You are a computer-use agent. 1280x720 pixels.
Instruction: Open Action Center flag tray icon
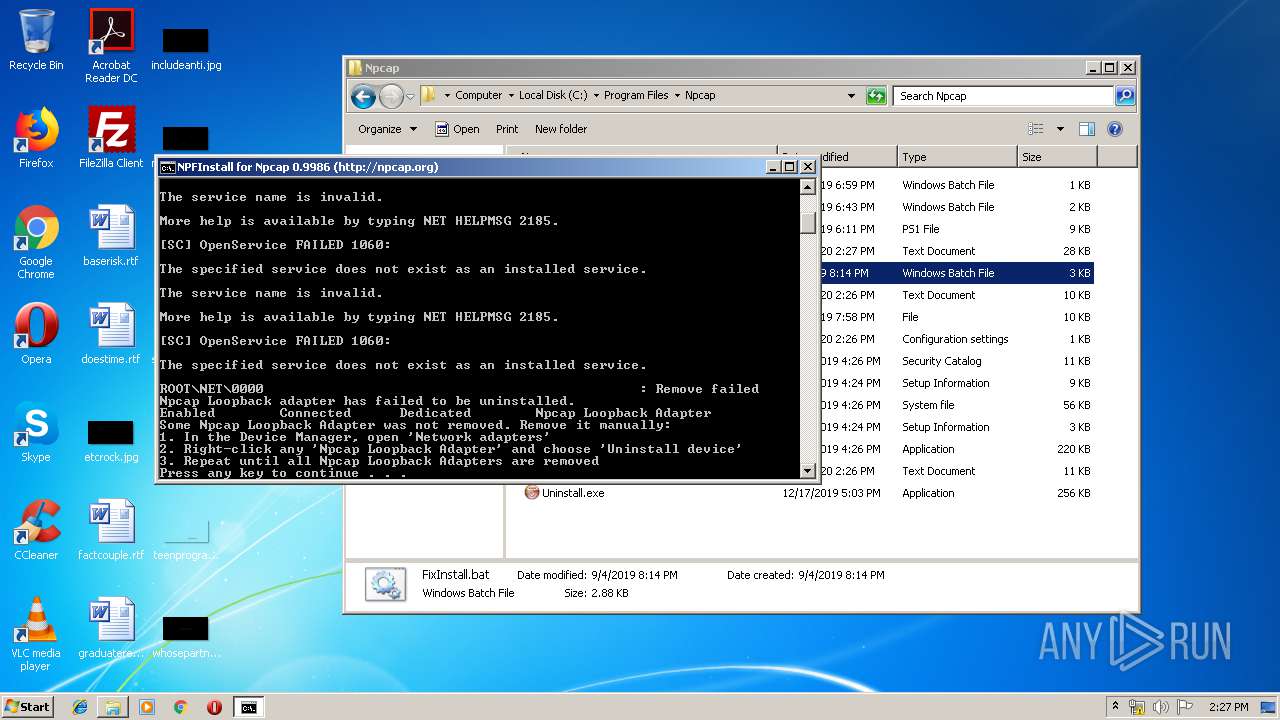click(1184, 707)
